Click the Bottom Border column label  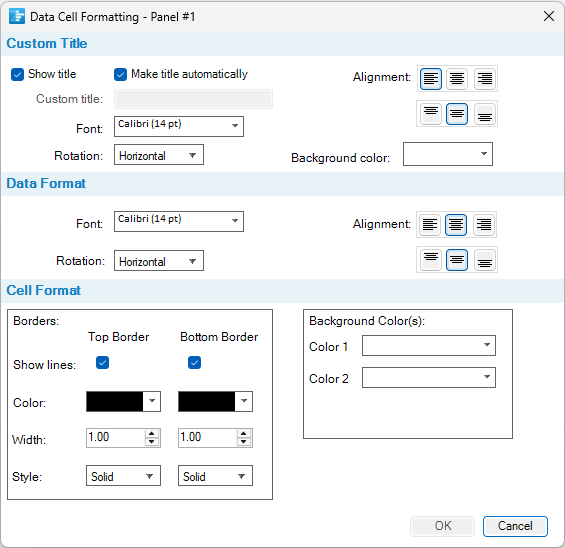pyautogui.click(x=219, y=337)
